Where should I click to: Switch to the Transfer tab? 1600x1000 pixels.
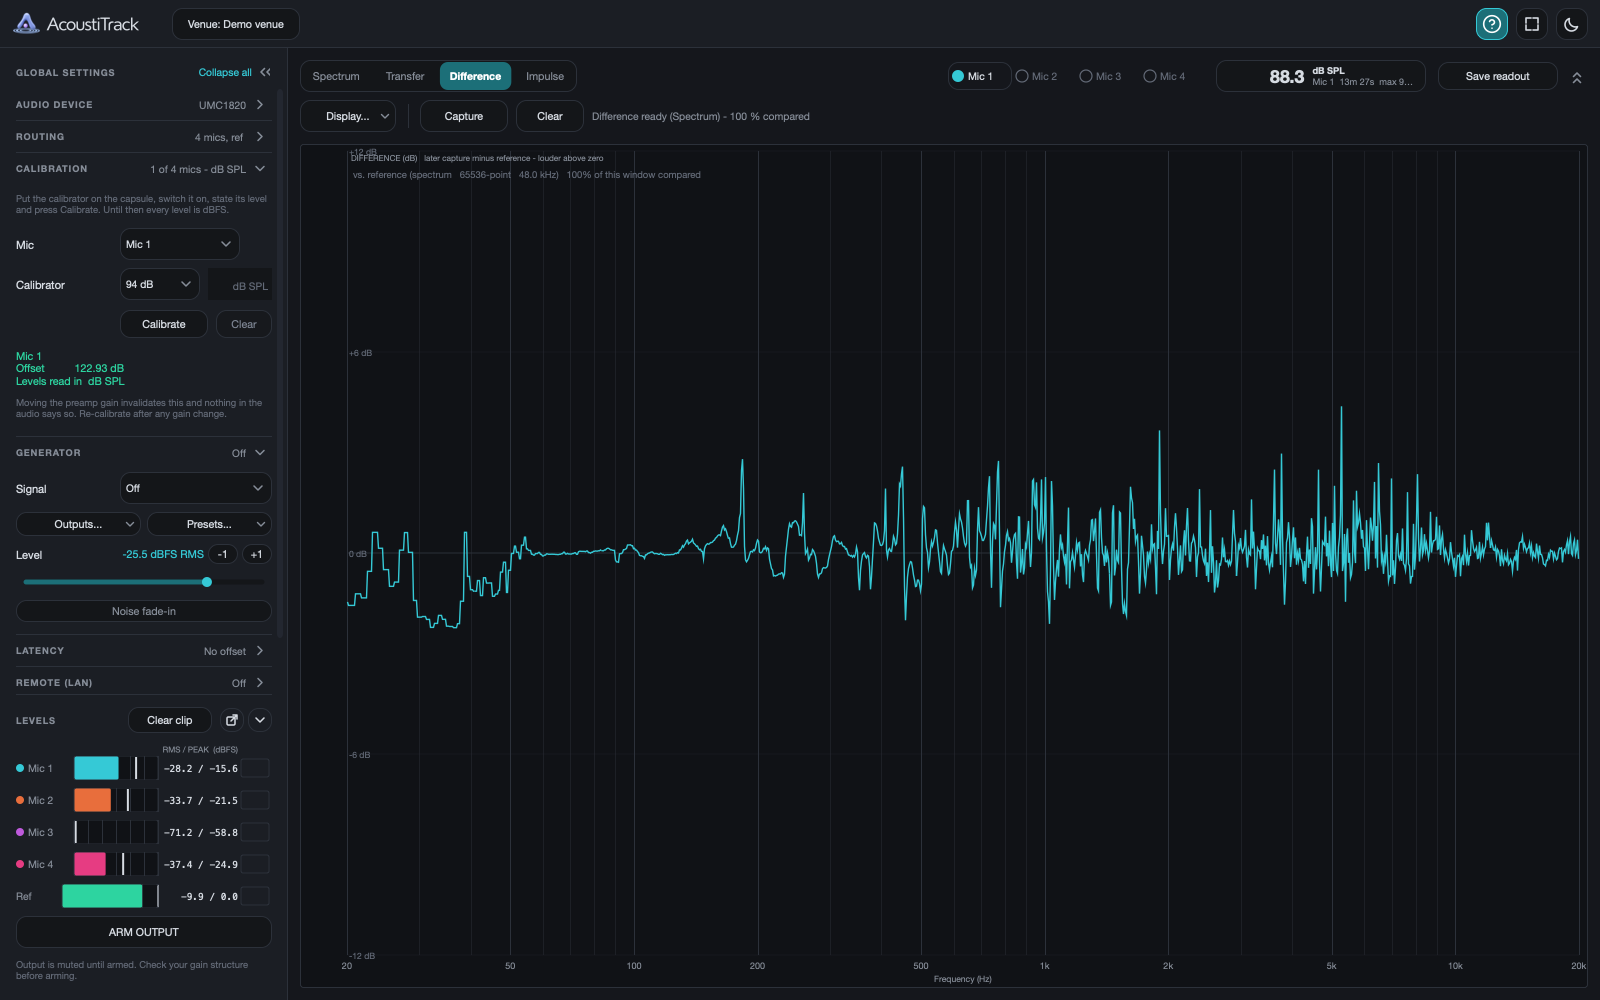click(x=405, y=76)
